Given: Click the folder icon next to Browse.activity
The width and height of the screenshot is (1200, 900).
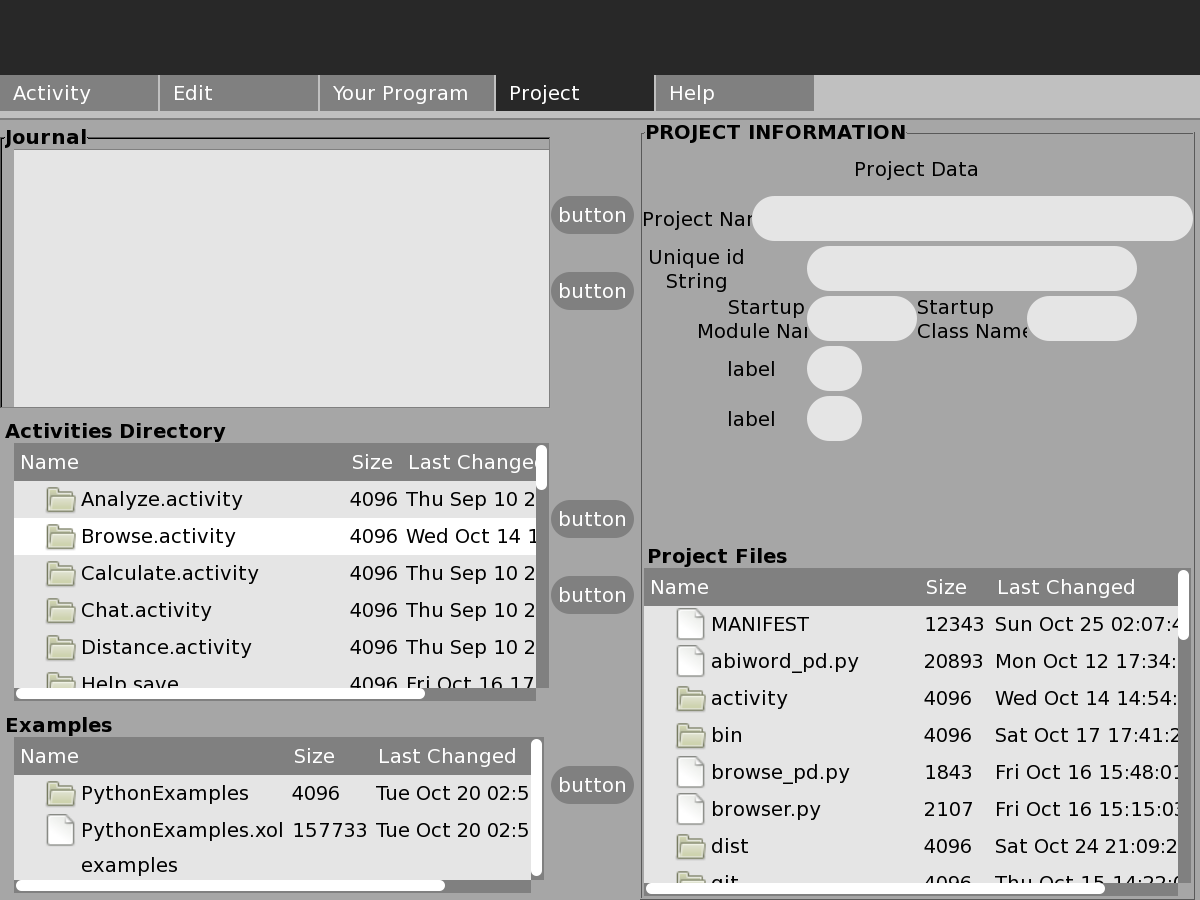Looking at the screenshot, I should (61, 537).
